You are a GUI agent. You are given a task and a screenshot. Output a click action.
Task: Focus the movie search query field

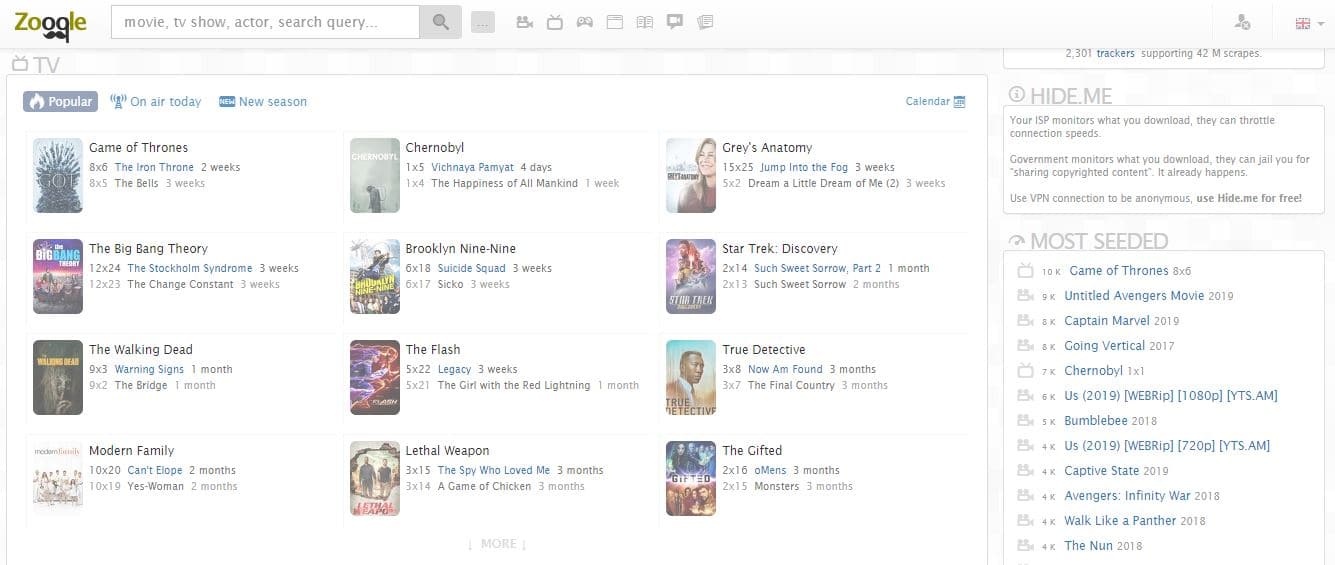point(265,22)
